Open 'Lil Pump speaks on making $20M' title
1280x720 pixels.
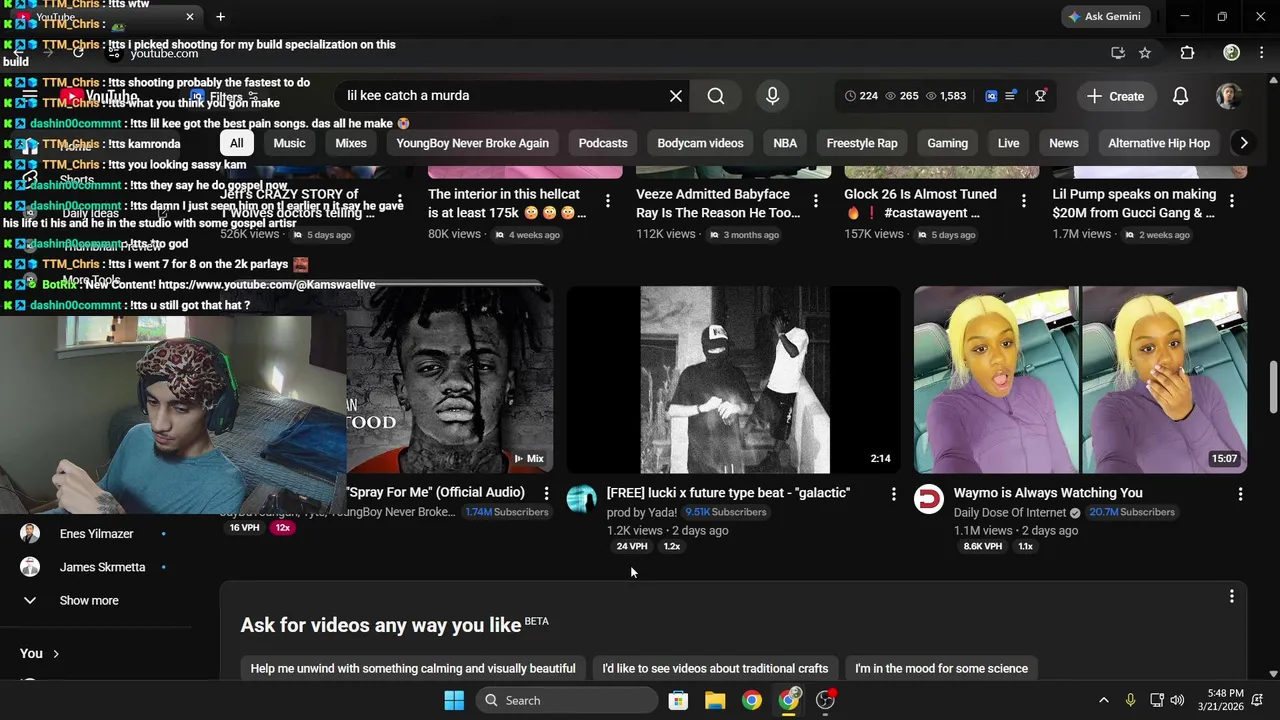[1134, 203]
